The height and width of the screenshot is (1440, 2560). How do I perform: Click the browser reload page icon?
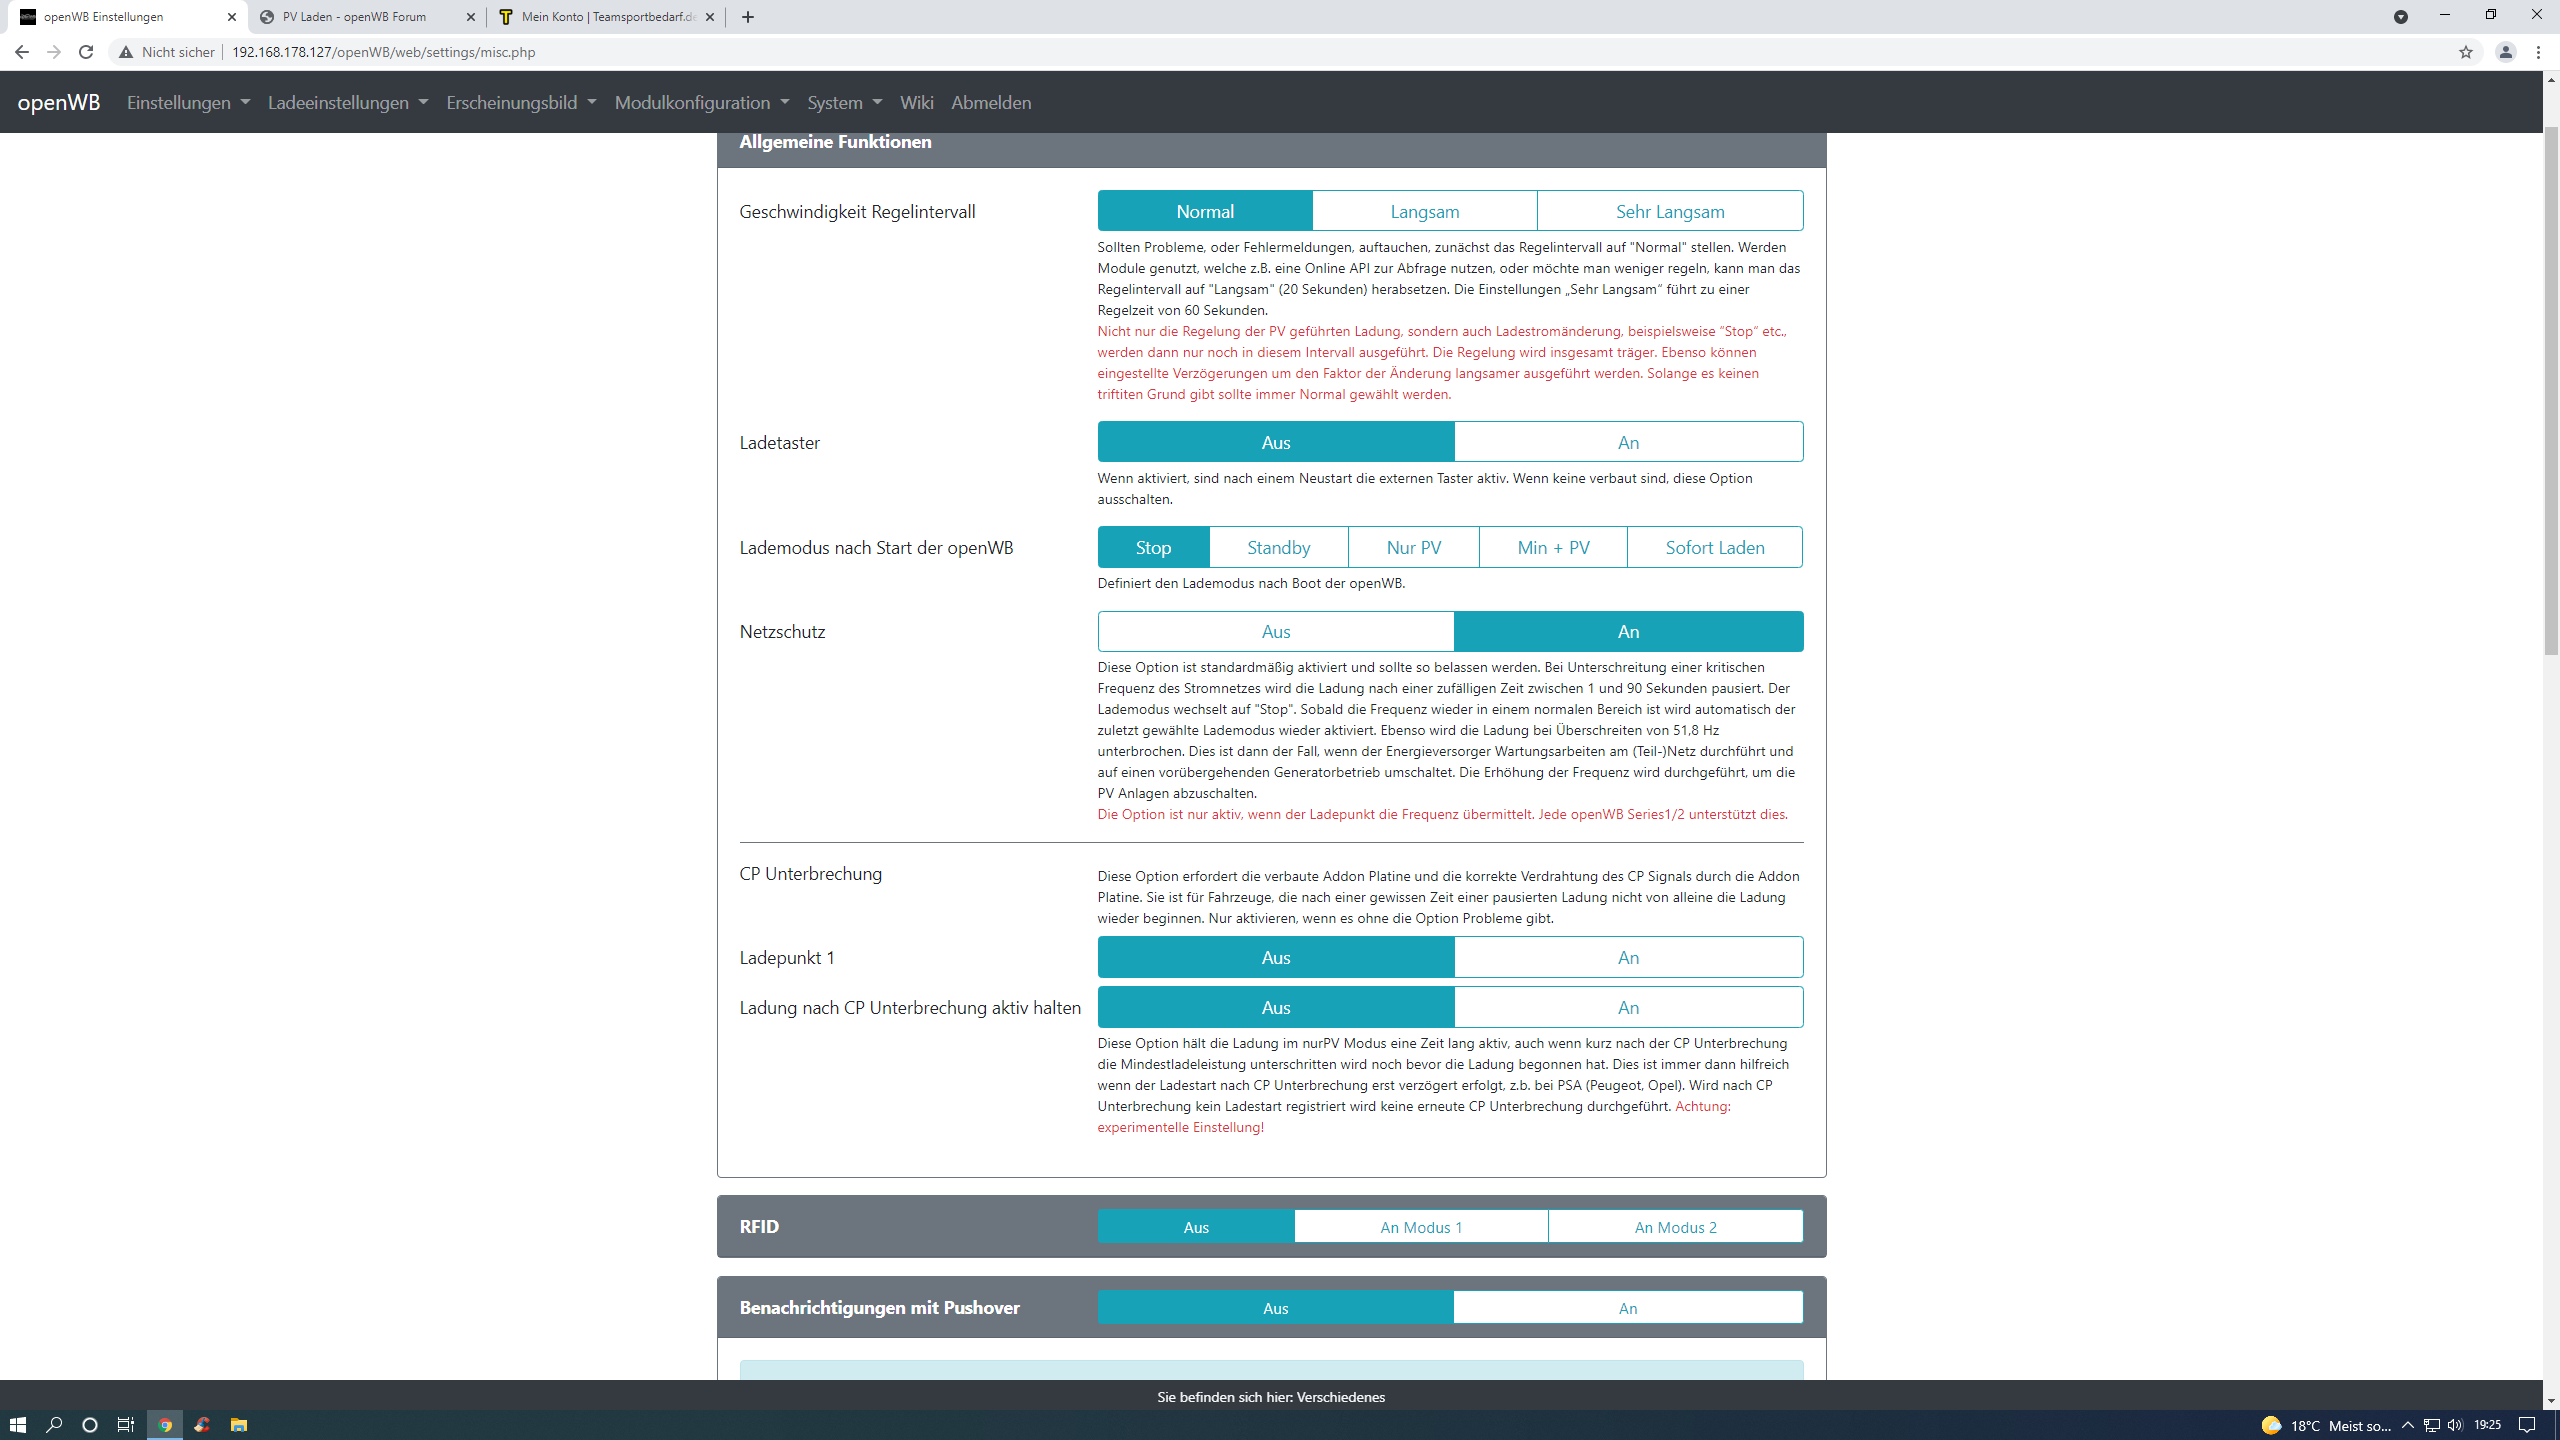pyautogui.click(x=86, y=52)
